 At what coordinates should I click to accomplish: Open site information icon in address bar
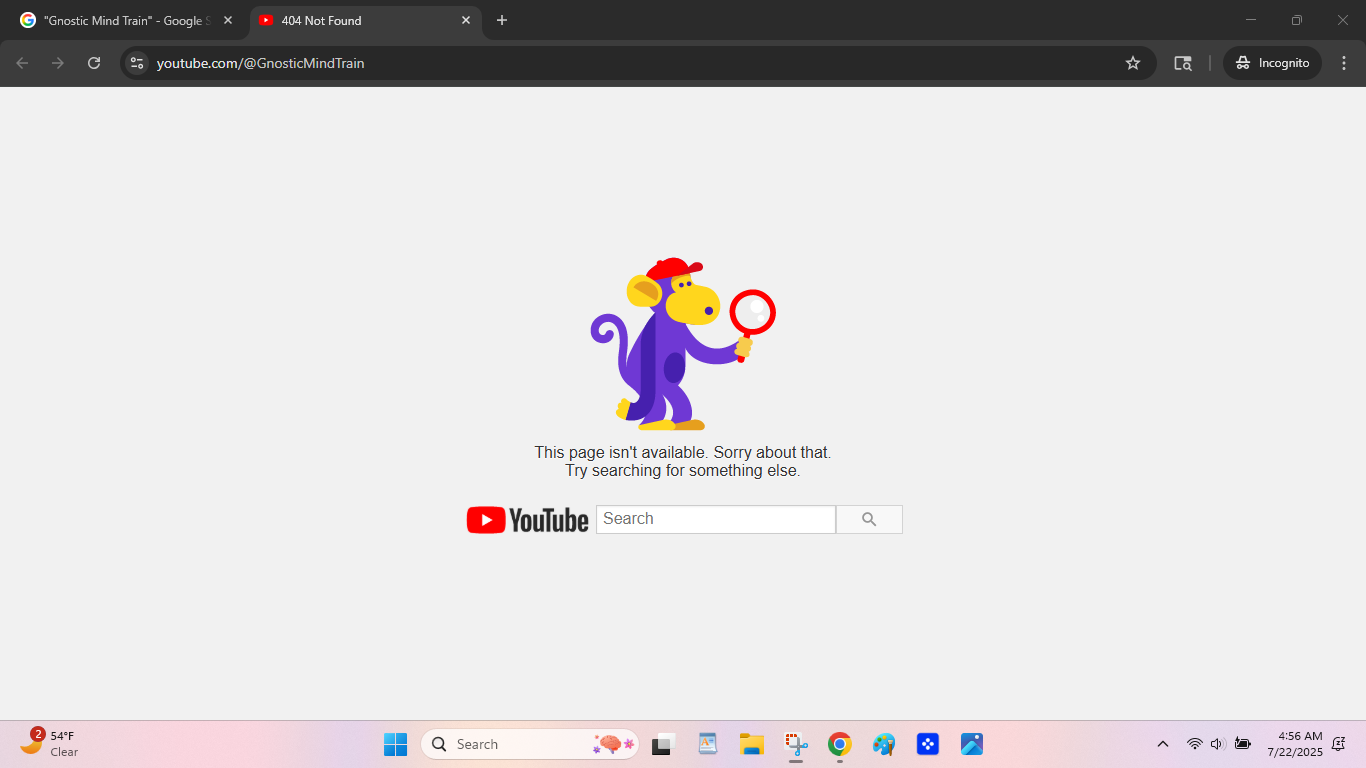point(137,63)
